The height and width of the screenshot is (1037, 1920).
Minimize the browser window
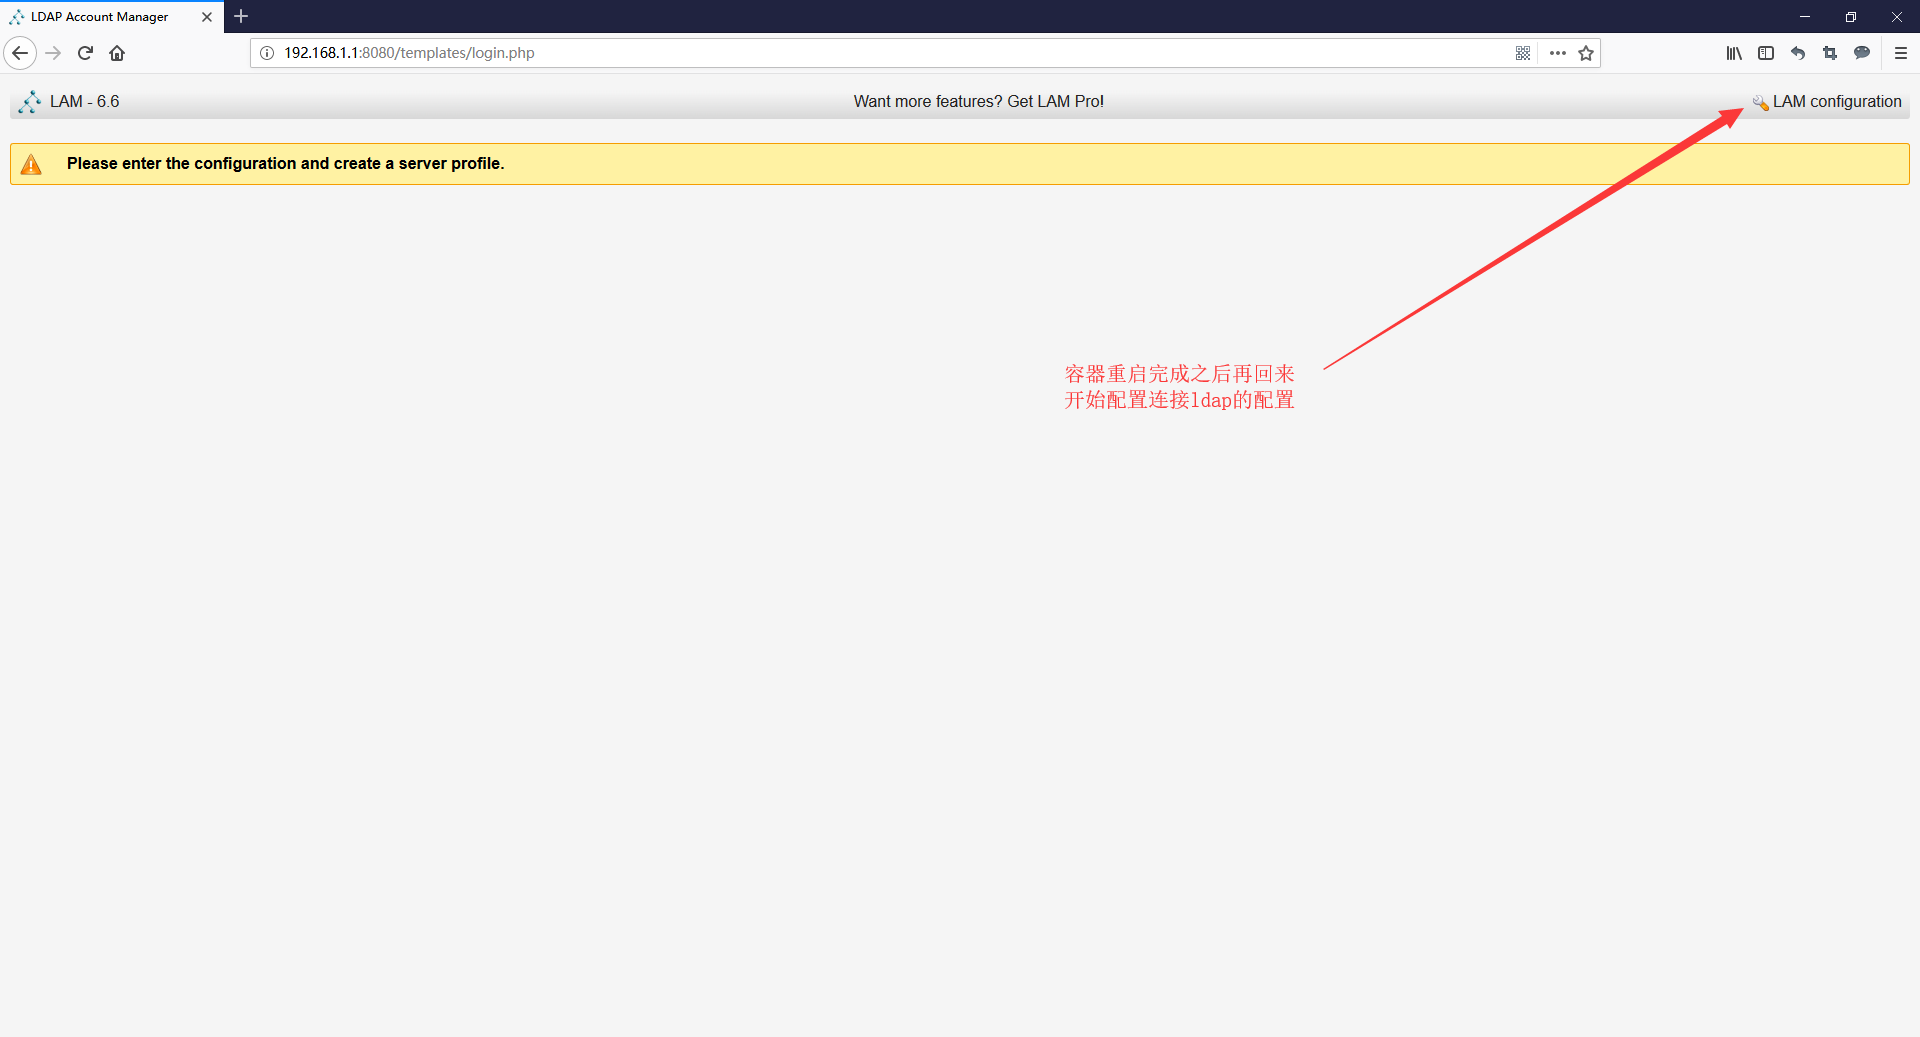(x=1805, y=17)
